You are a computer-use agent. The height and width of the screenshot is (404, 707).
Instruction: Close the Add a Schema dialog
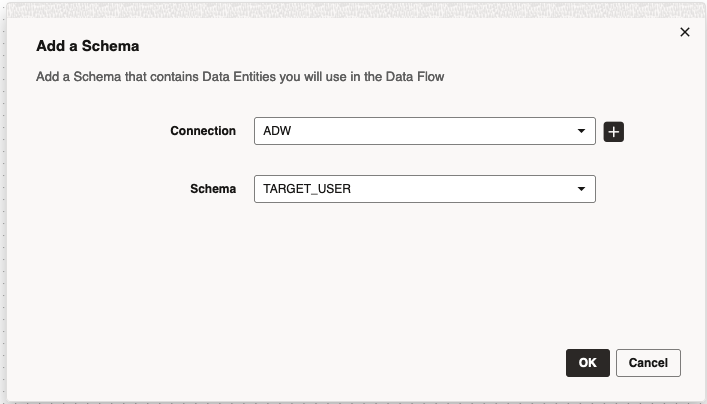tap(685, 32)
